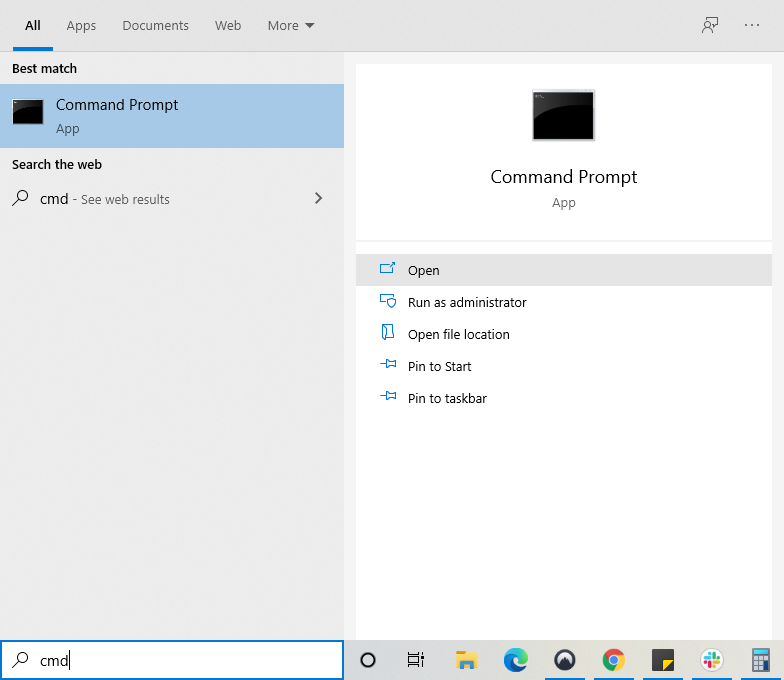Select the Documents filter tab
This screenshot has height=680, width=784.
155,26
